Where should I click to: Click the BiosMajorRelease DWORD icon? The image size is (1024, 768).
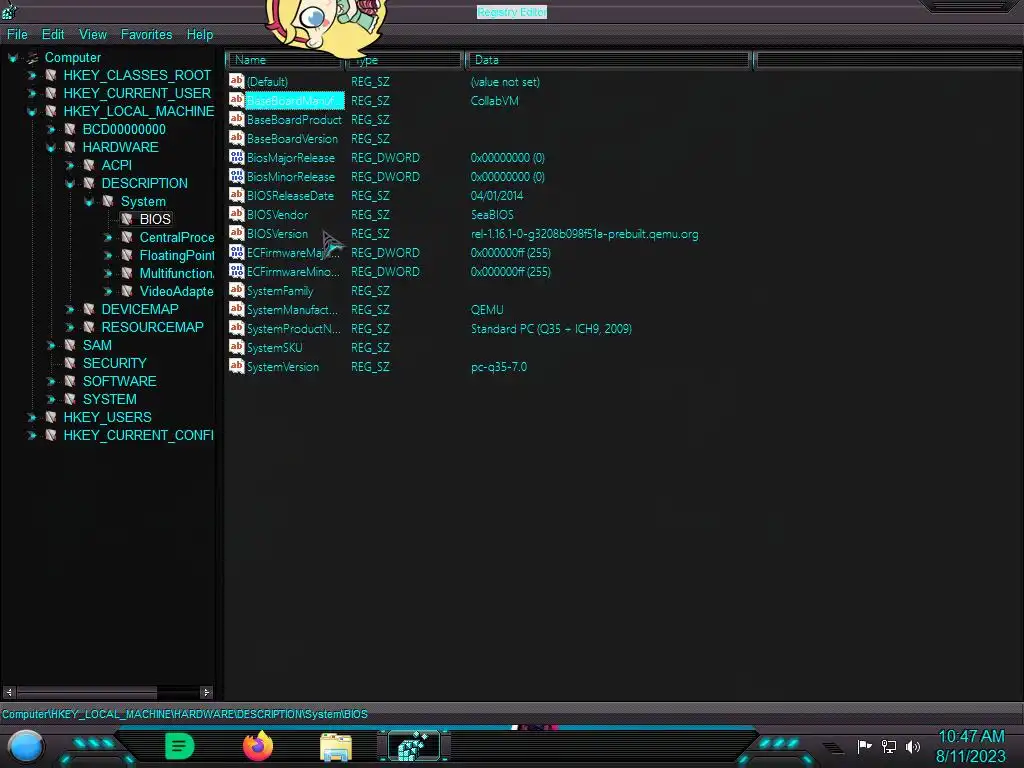[x=236, y=157]
